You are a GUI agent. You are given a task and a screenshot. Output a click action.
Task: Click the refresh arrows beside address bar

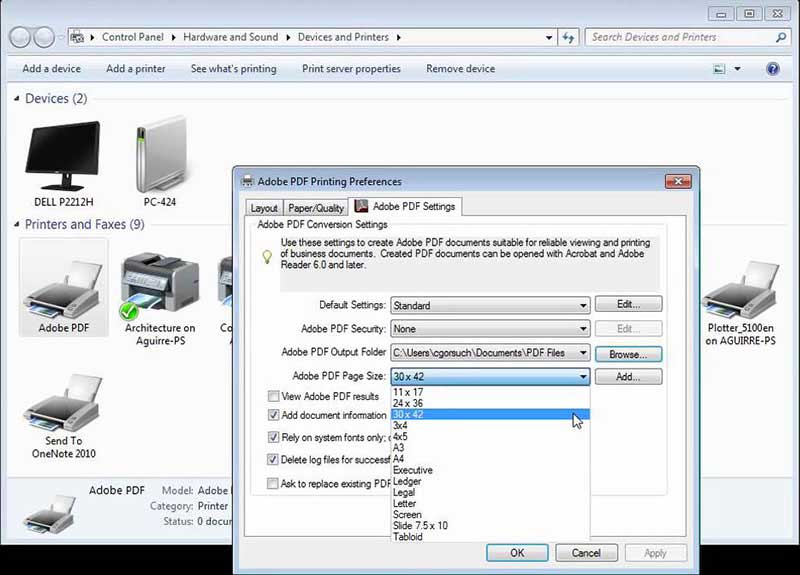[x=568, y=37]
